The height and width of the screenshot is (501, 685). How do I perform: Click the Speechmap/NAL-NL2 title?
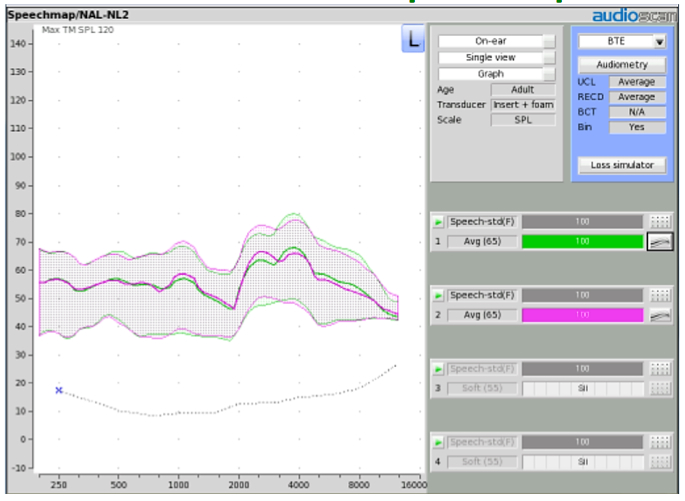68,15
